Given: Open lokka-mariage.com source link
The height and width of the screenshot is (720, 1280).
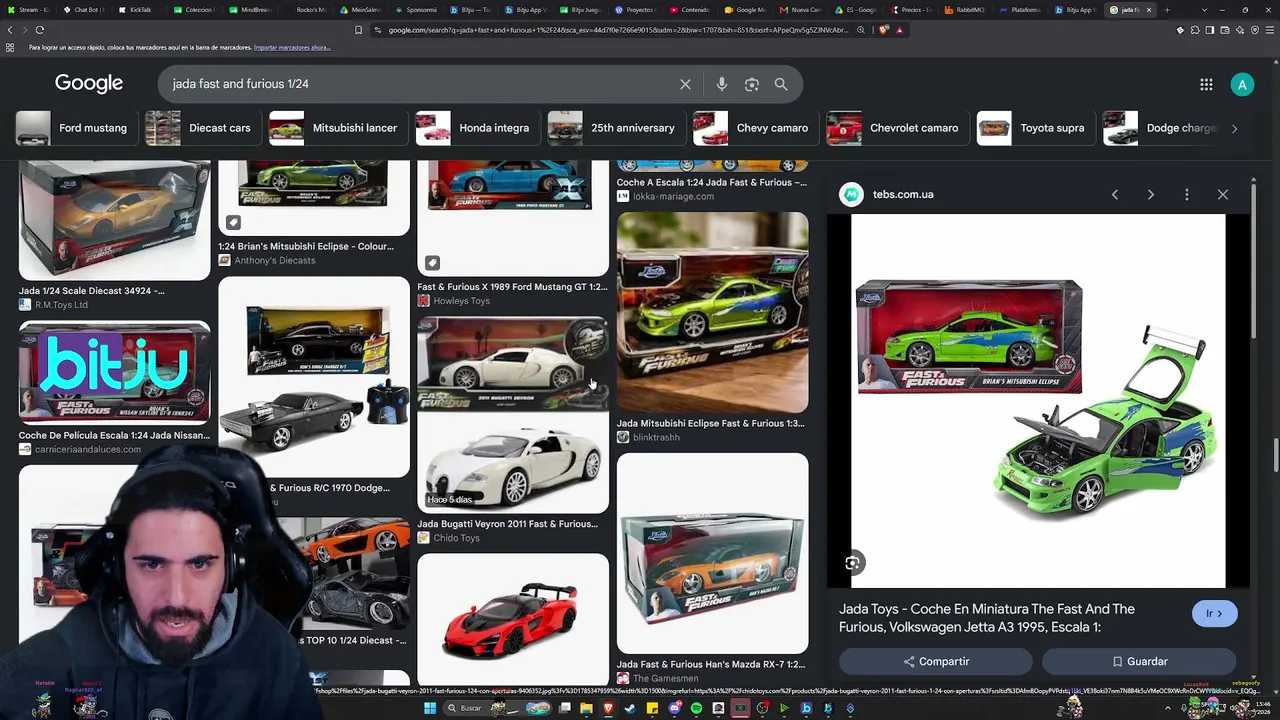Looking at the screenshot, I should (673, 197).
